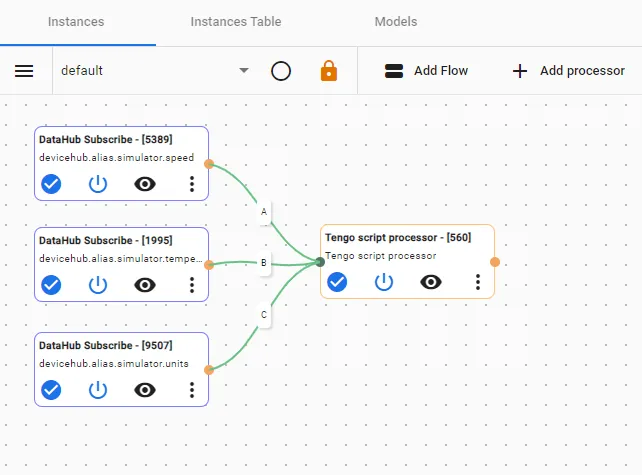Click devicehub.alias.simulator.tempe... text
The image size is (642, 475).
click(x=120, y=259)
